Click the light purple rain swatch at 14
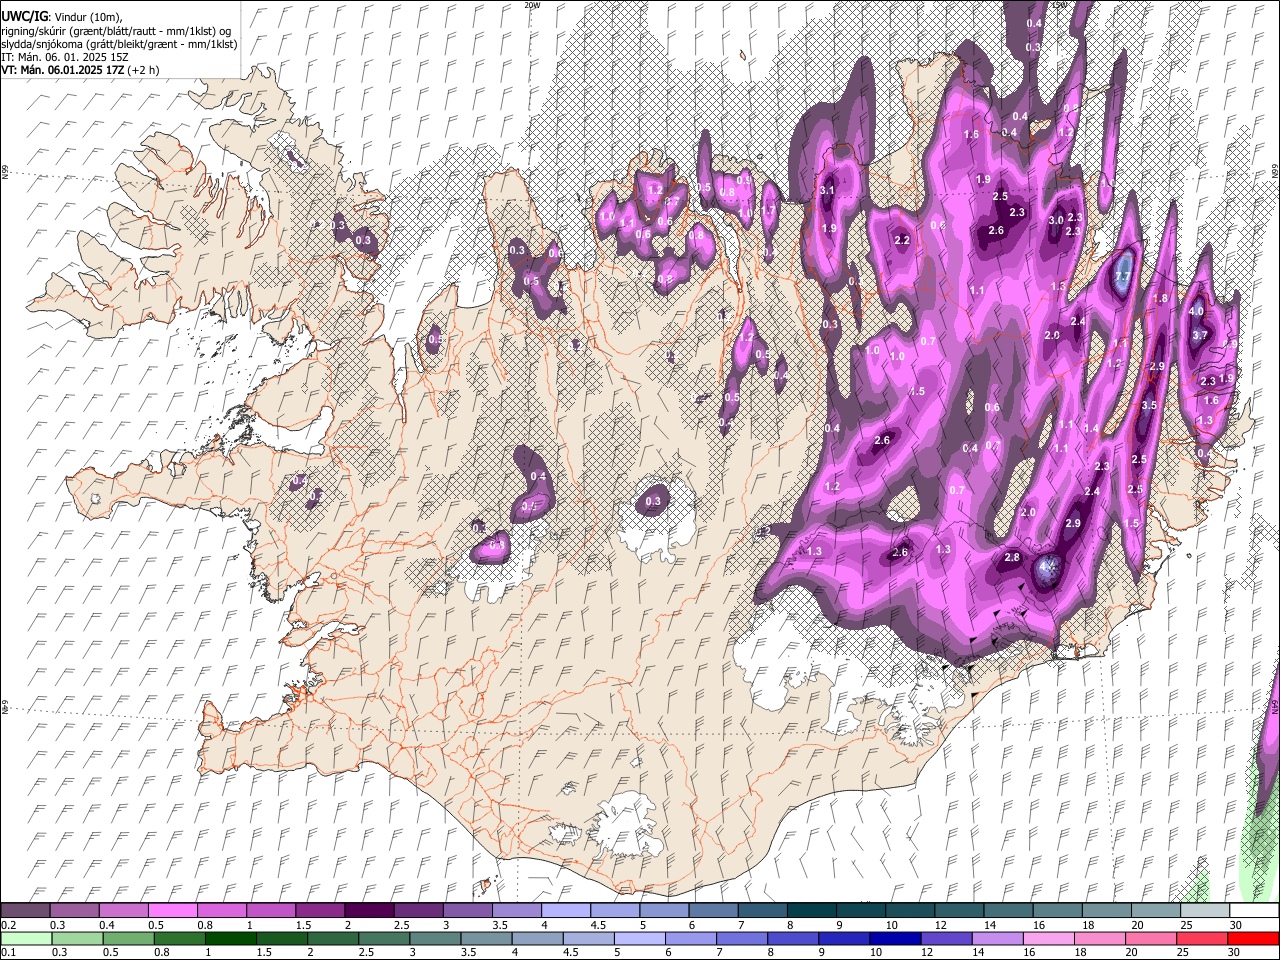 (996, 938)
